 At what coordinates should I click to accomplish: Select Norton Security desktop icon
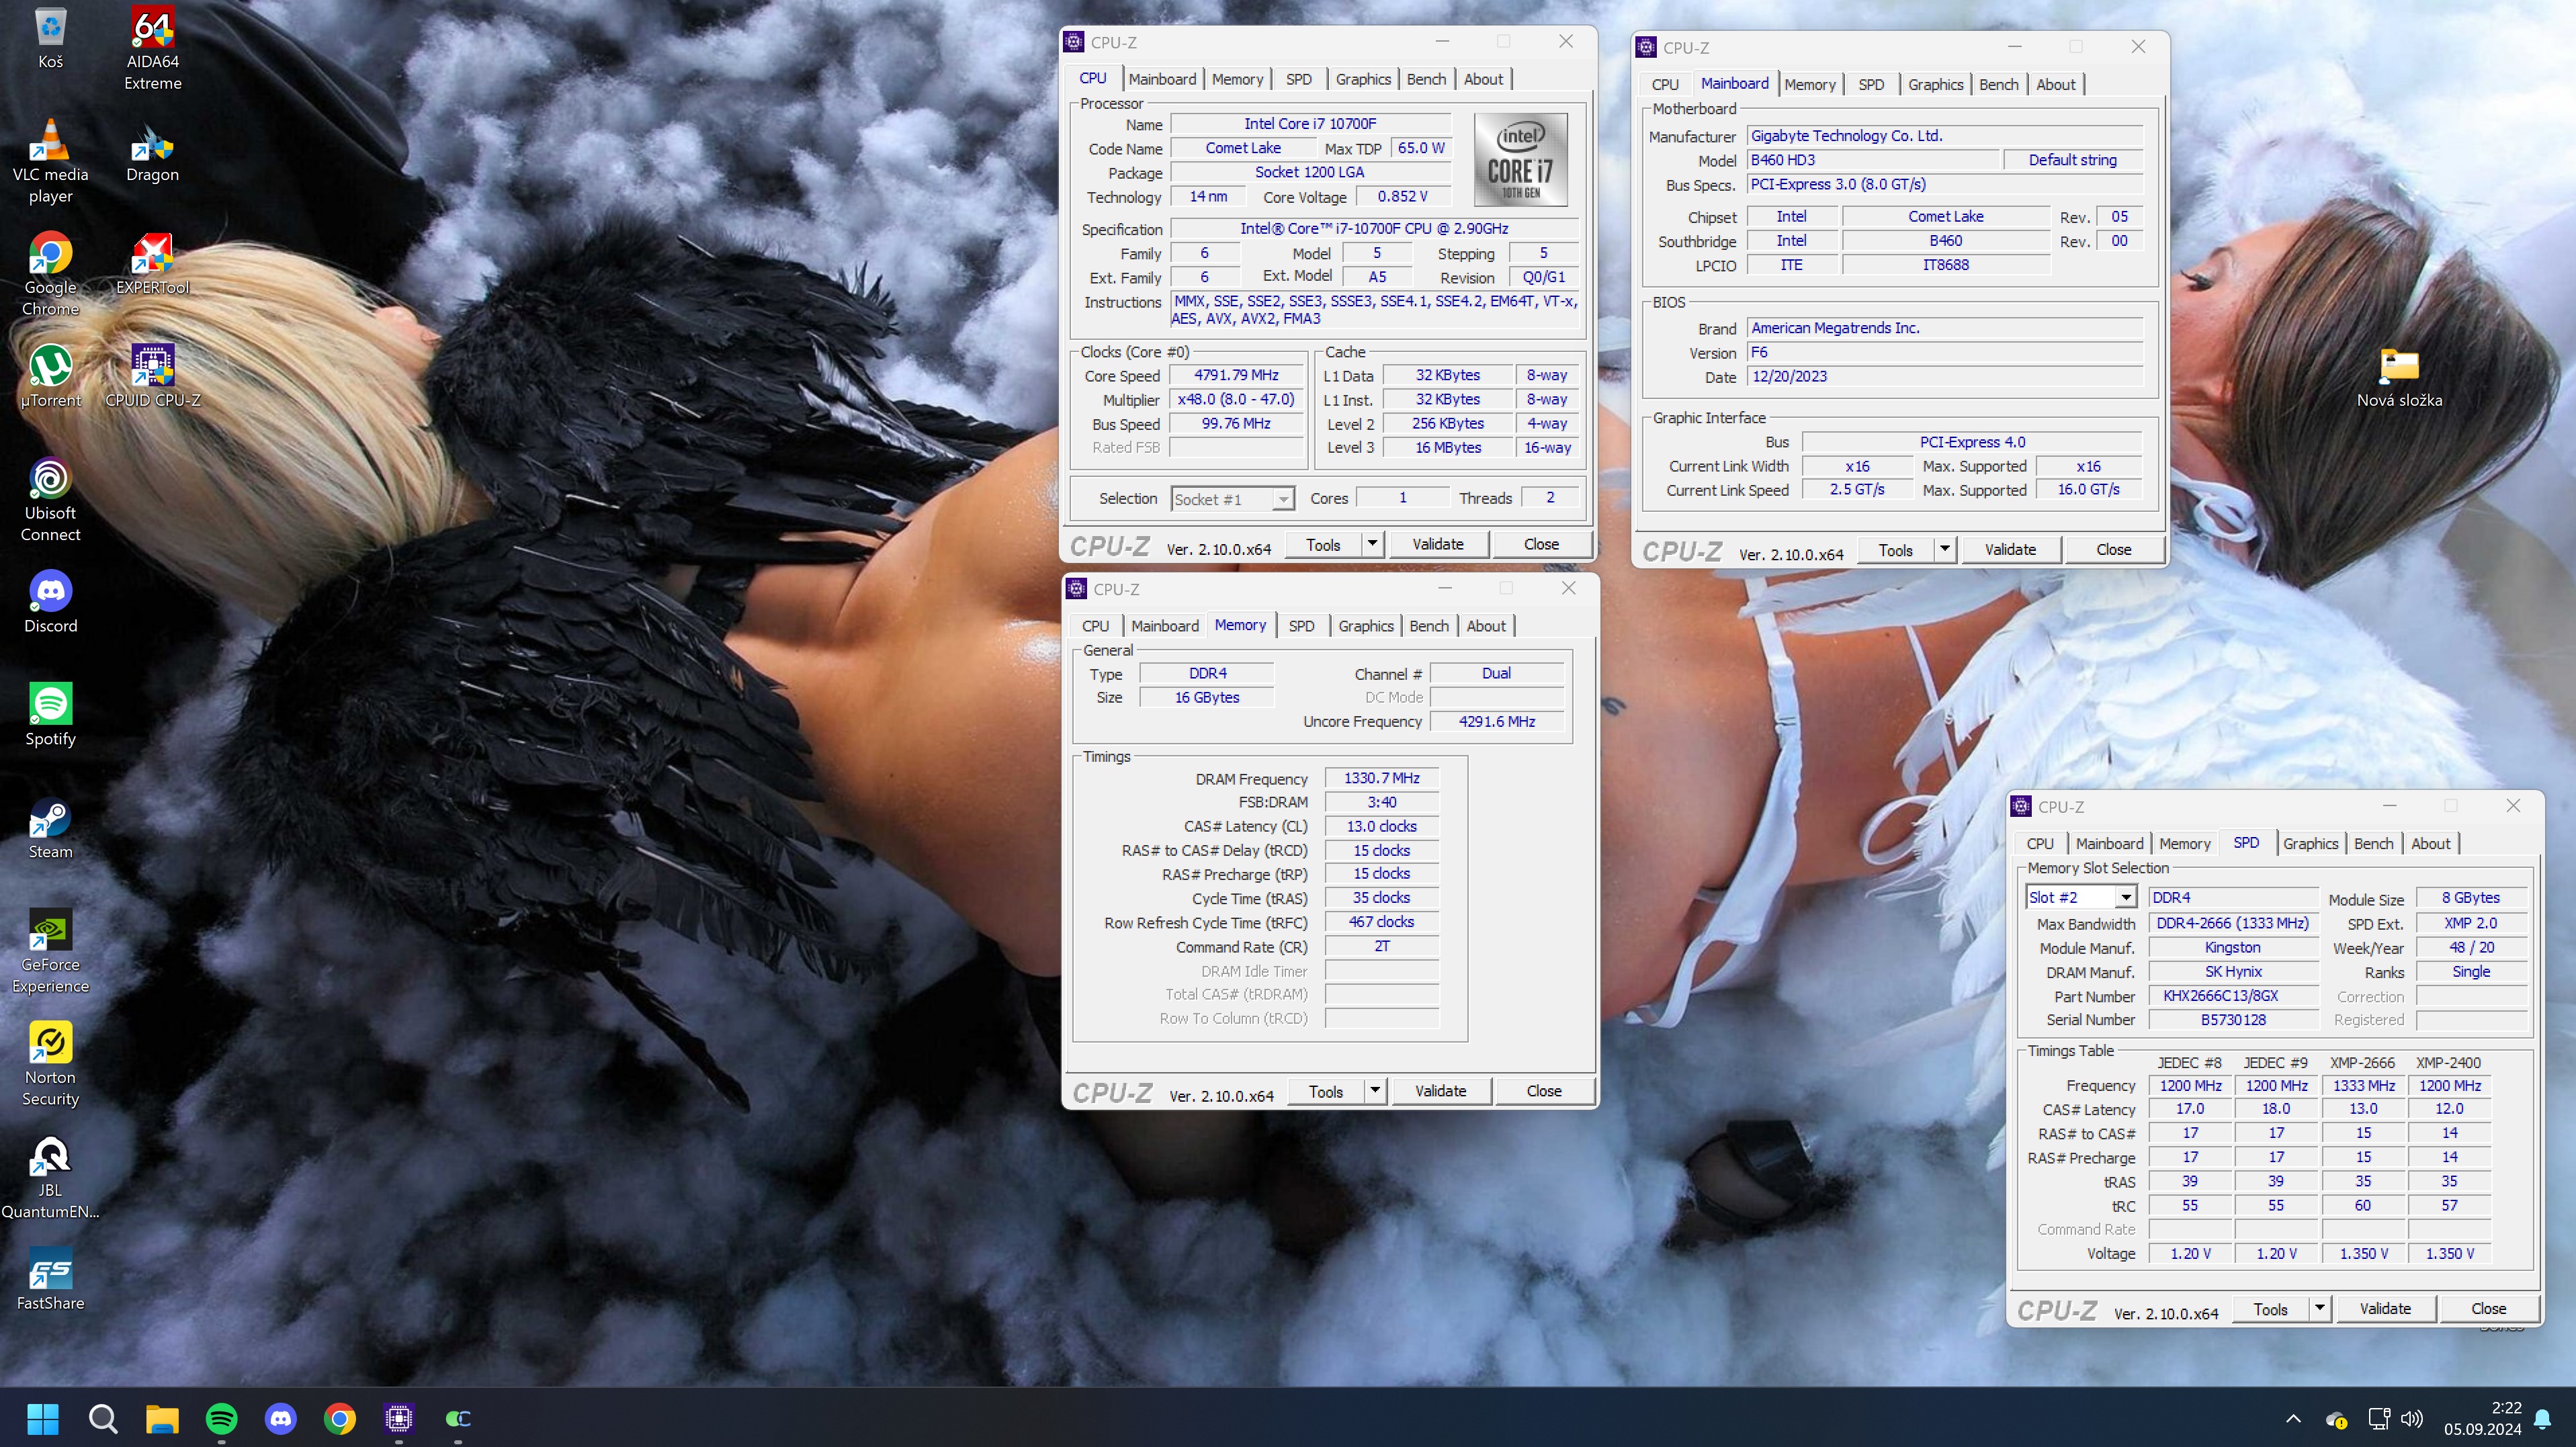click(50, 1065)
